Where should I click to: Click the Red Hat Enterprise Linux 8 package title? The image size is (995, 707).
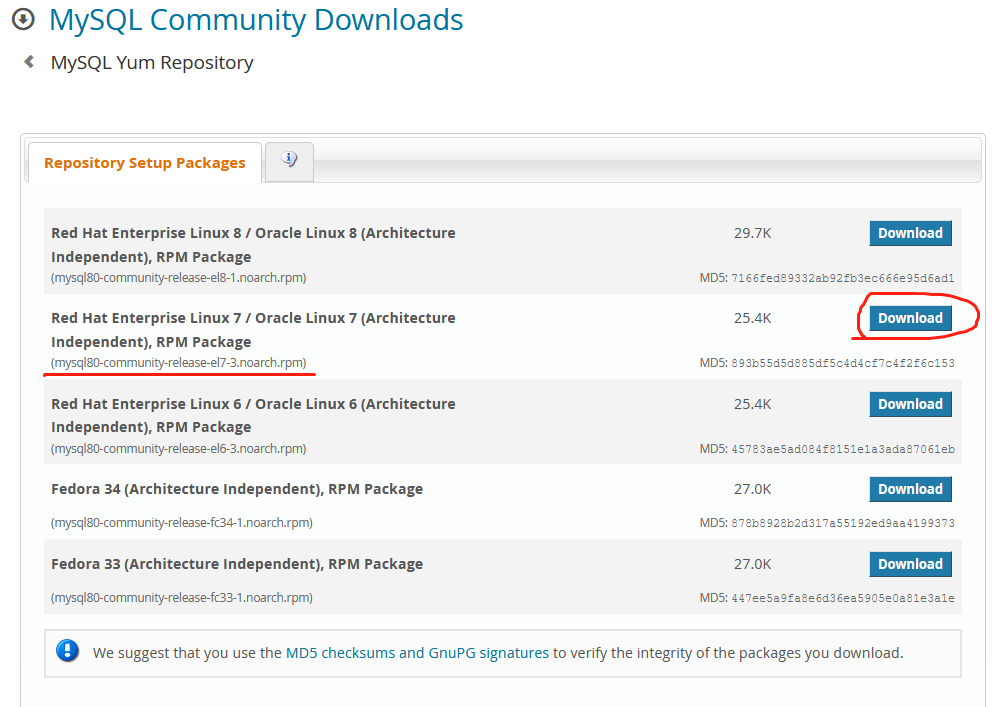point(253,245)
